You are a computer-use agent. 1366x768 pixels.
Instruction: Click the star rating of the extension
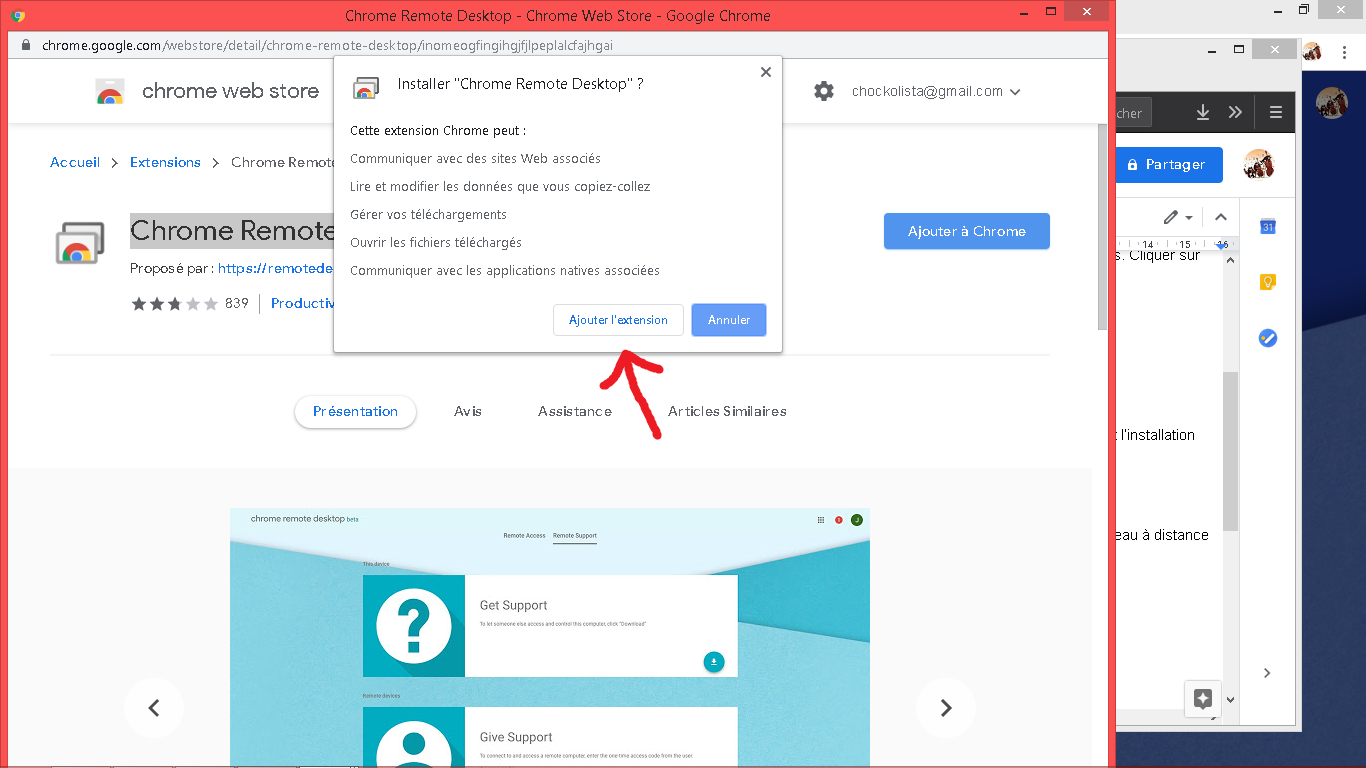(174, 303)
